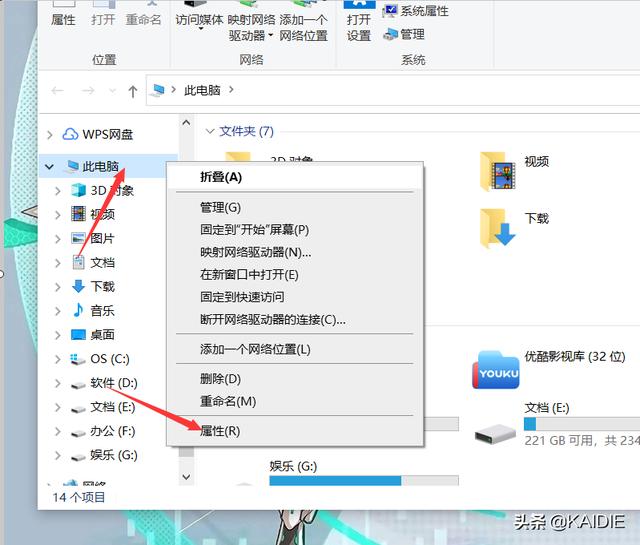The height and width of the screenshot is (545, 640).
Task: Open the 优酷影视库 YOUKU icon
Action: (496, 370)
